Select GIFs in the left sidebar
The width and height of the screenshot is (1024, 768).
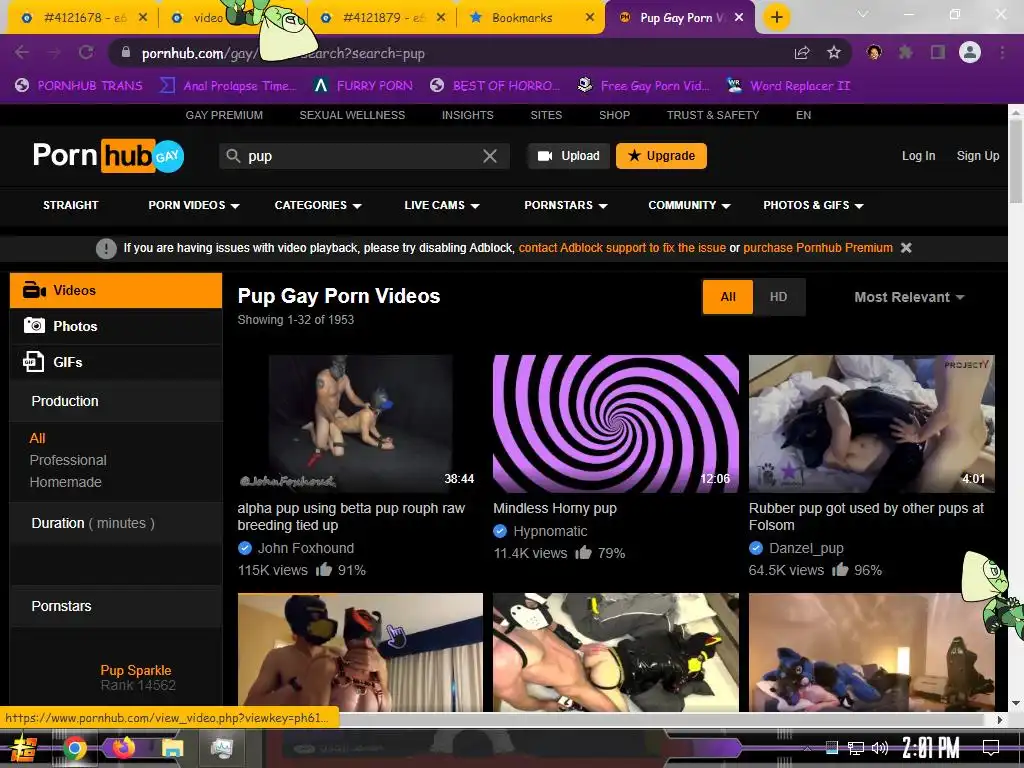[x=116, y=362]
